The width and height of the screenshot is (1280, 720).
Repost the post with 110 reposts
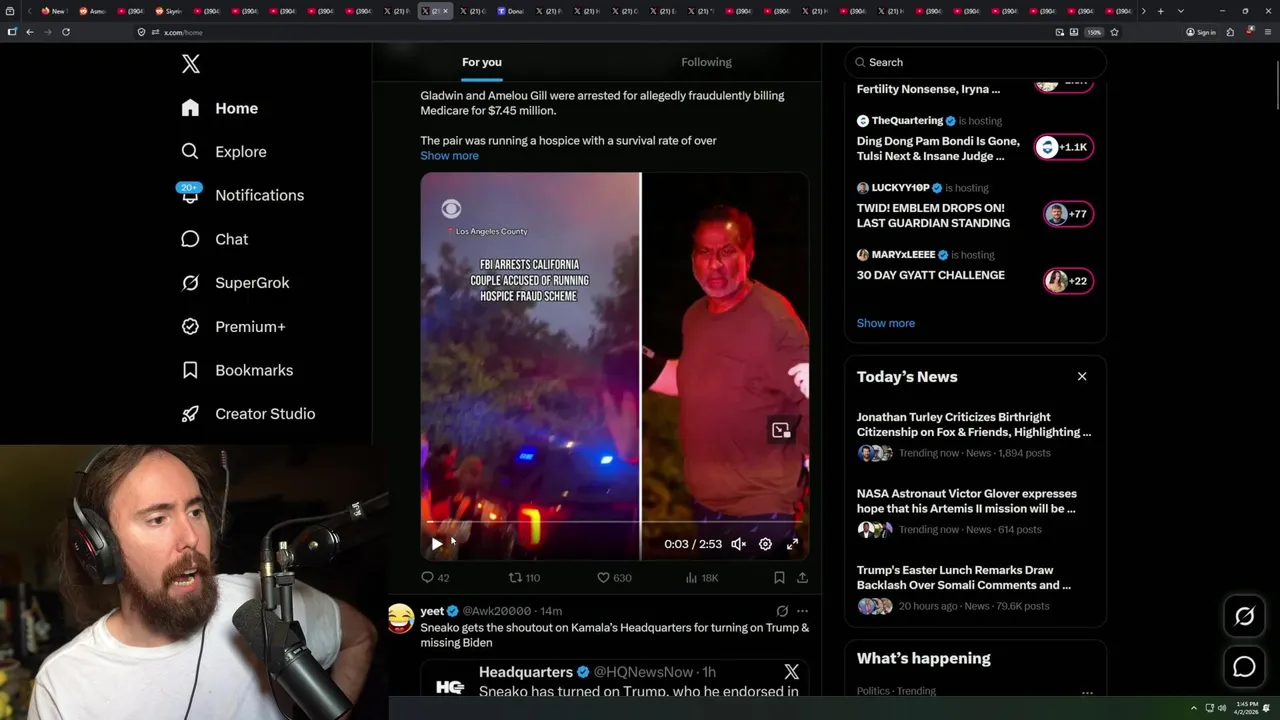tap(524, 577)
